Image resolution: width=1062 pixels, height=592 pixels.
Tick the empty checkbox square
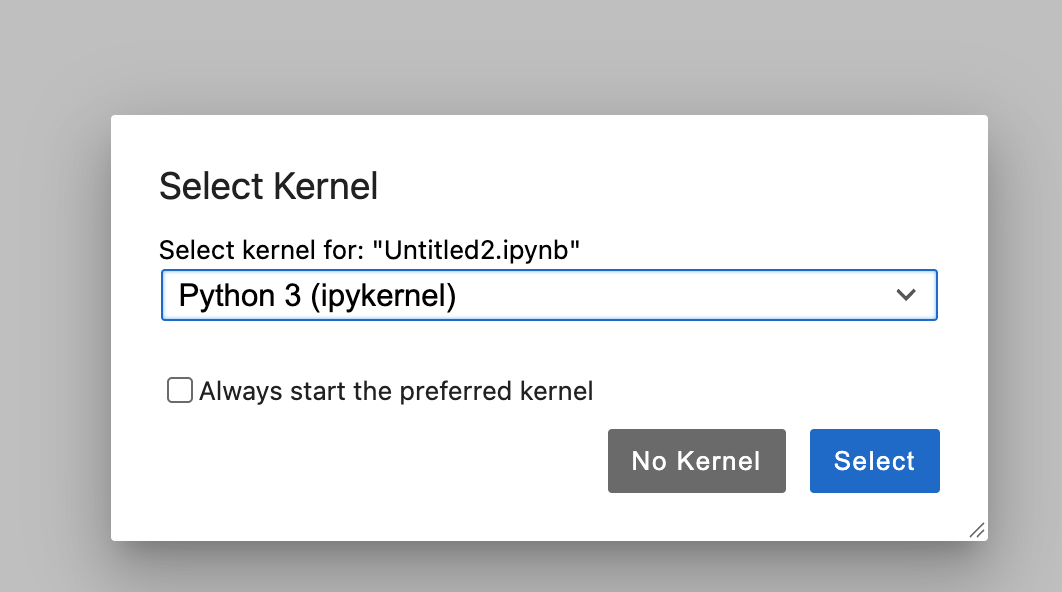coord(179,390)
